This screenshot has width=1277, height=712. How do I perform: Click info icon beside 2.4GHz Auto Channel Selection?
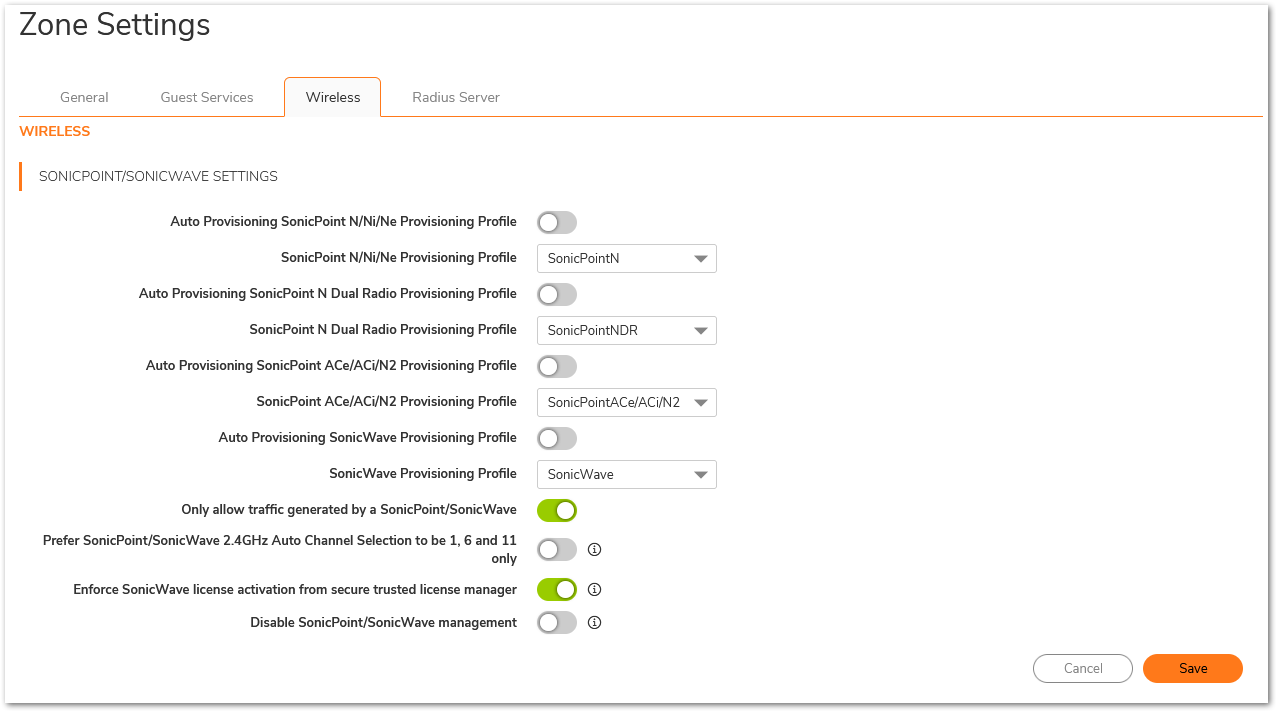pyautogui.click(x=594, y=549)
